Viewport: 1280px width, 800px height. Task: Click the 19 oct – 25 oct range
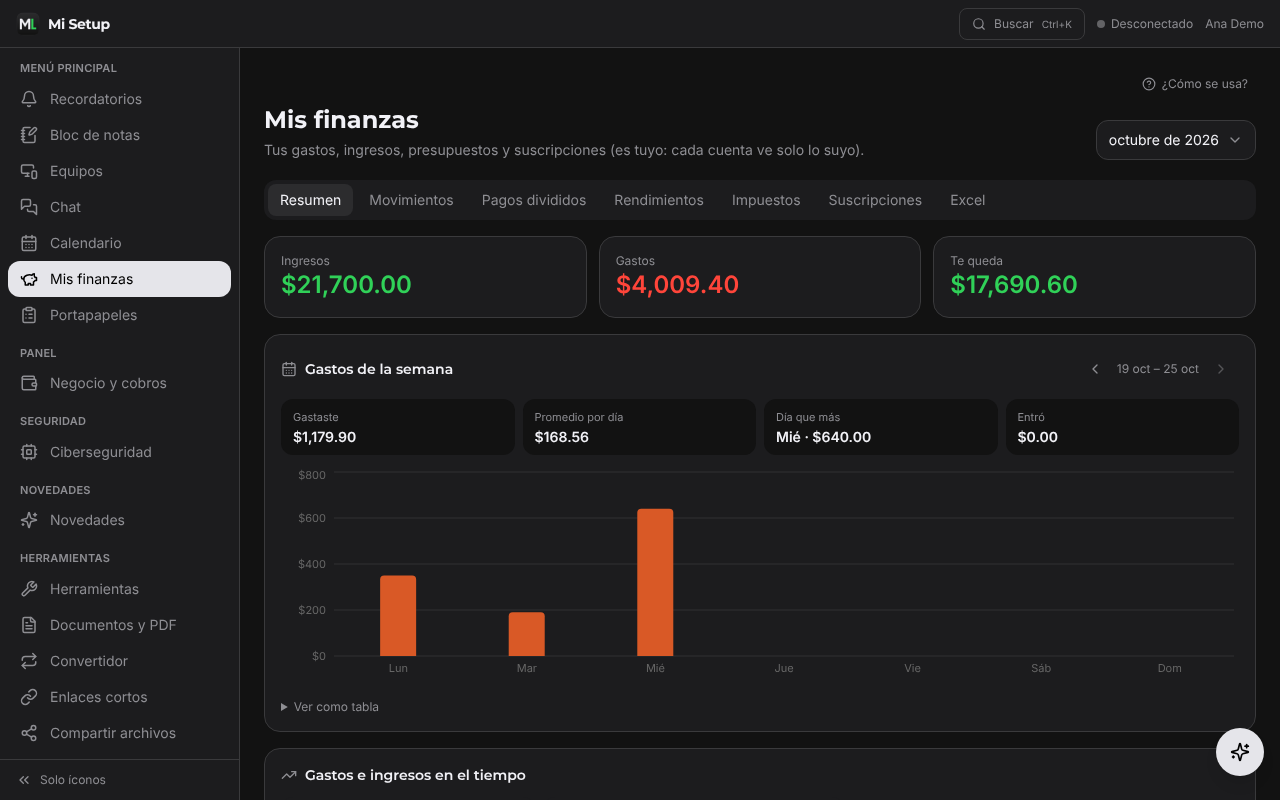point(1158,369)
